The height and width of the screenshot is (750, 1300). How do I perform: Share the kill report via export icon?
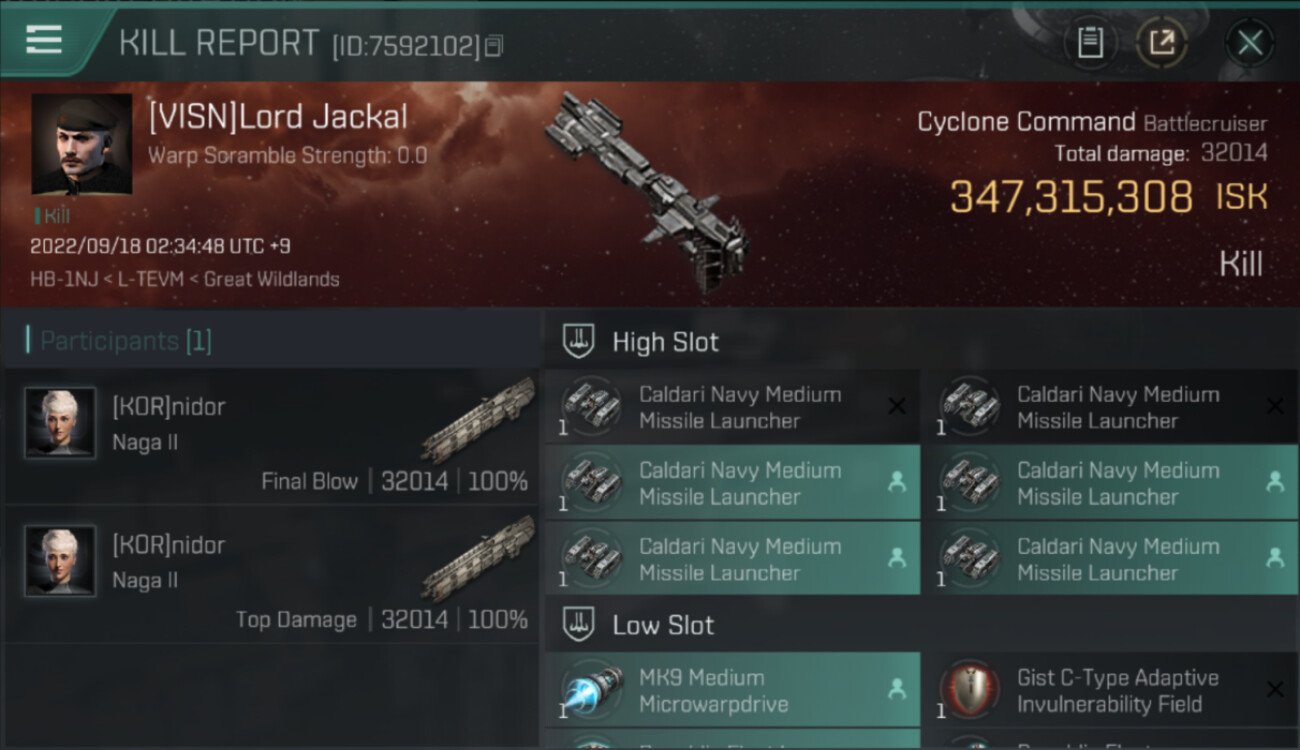[x=1161, y=42]
